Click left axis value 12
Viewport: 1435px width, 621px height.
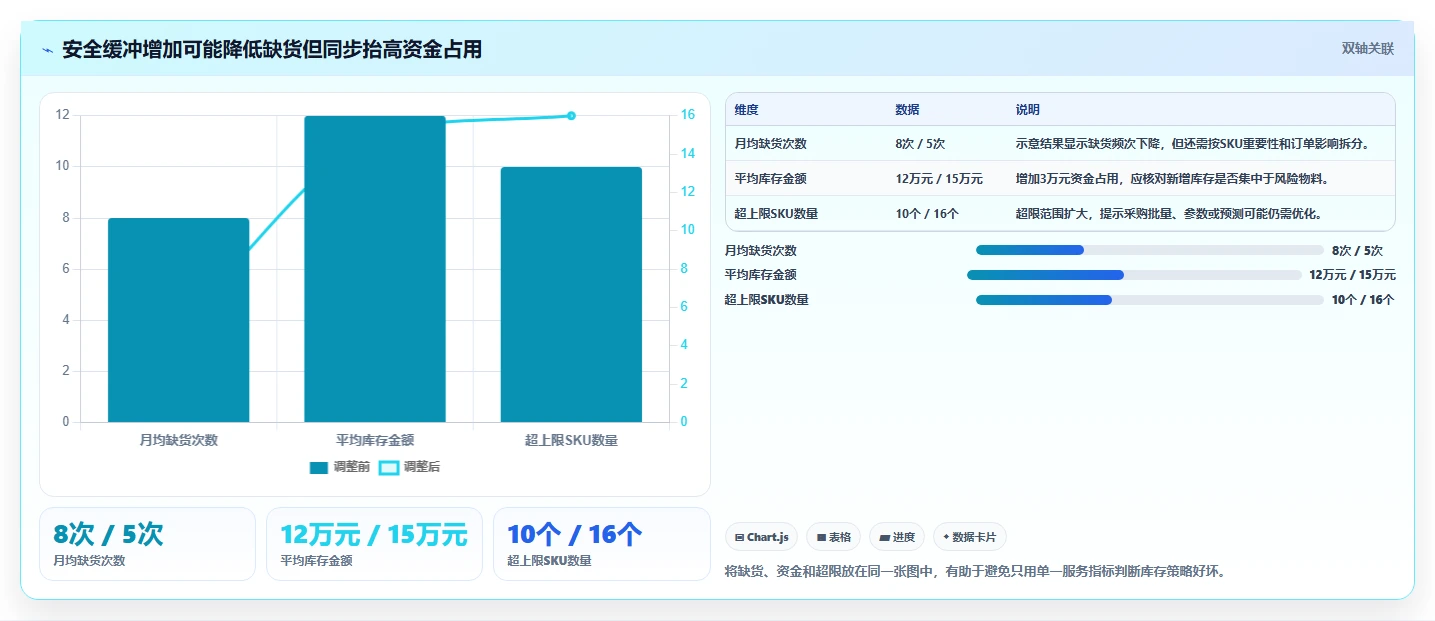63,114
